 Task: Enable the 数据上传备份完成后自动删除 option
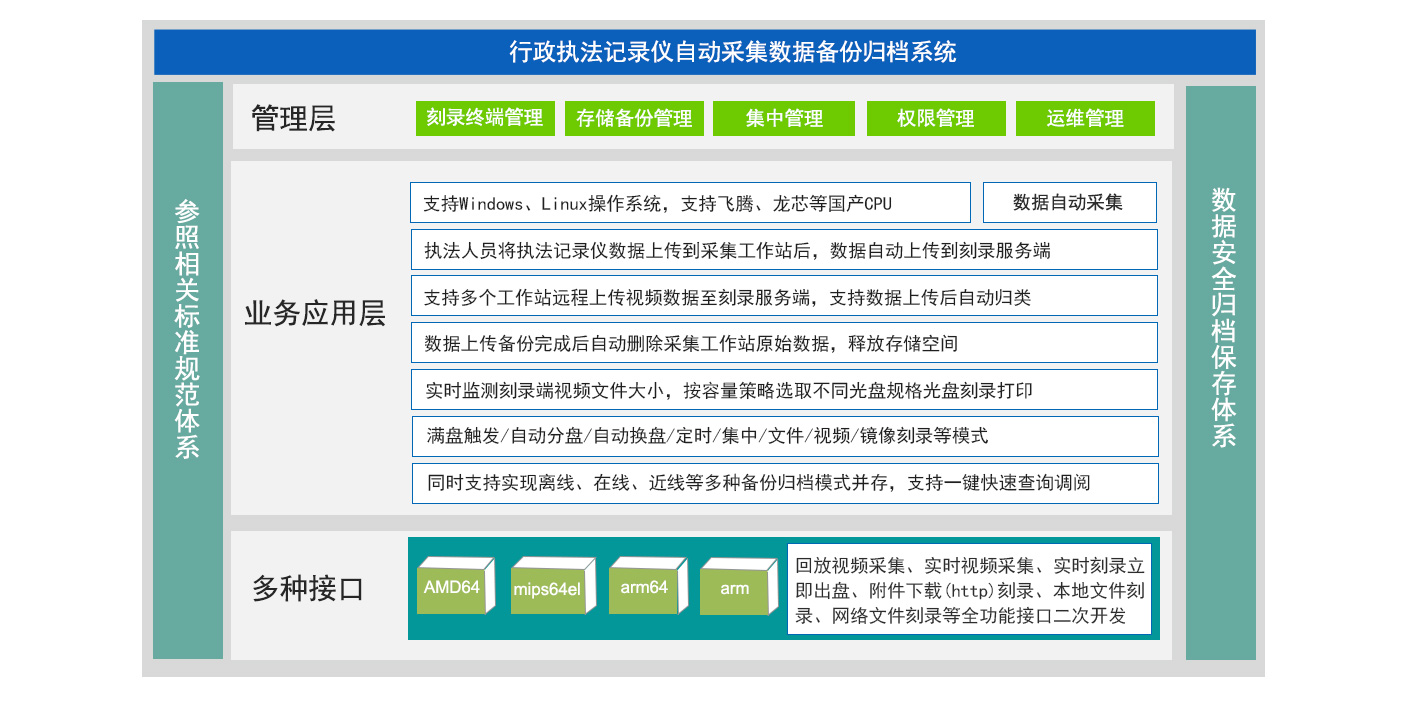785,342
